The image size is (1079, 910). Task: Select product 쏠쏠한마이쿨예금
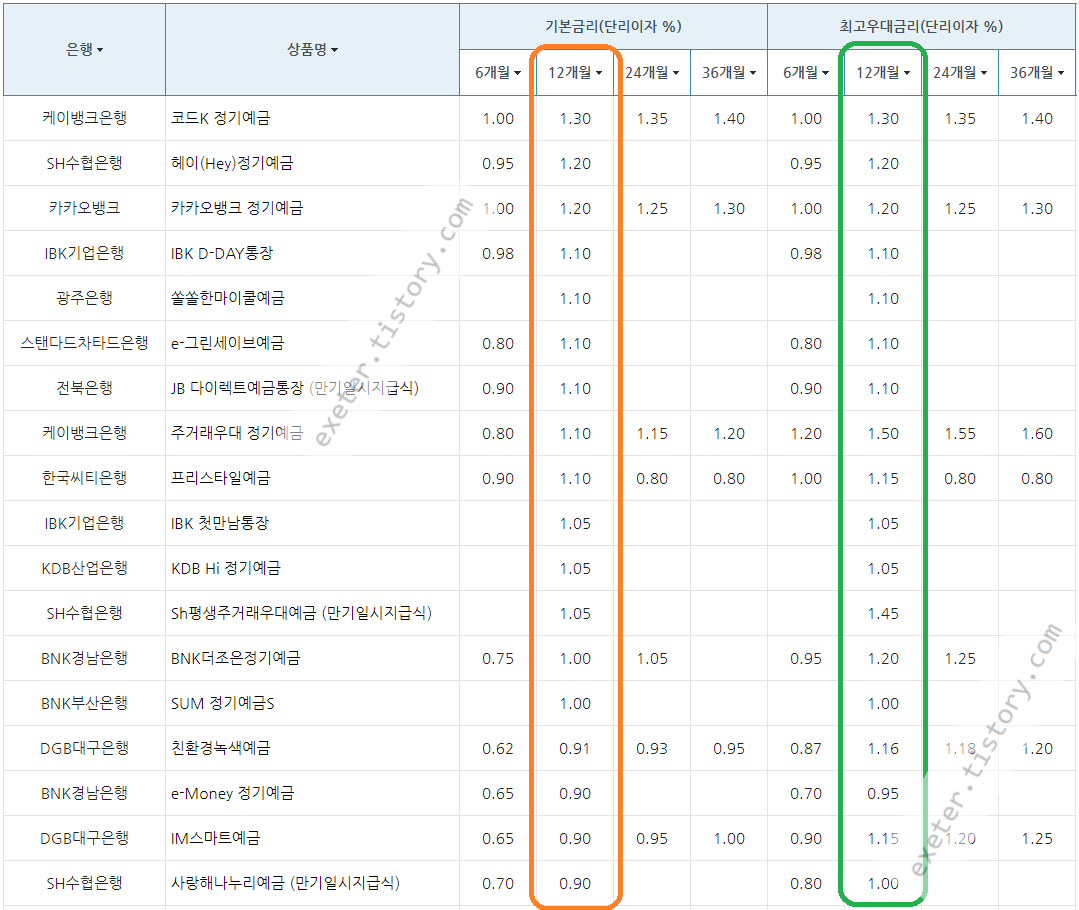(227, 298)
